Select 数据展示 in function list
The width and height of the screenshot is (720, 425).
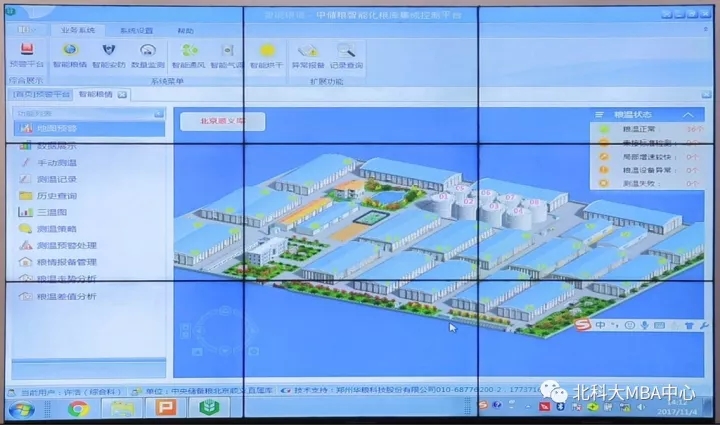tap(56, 146)
